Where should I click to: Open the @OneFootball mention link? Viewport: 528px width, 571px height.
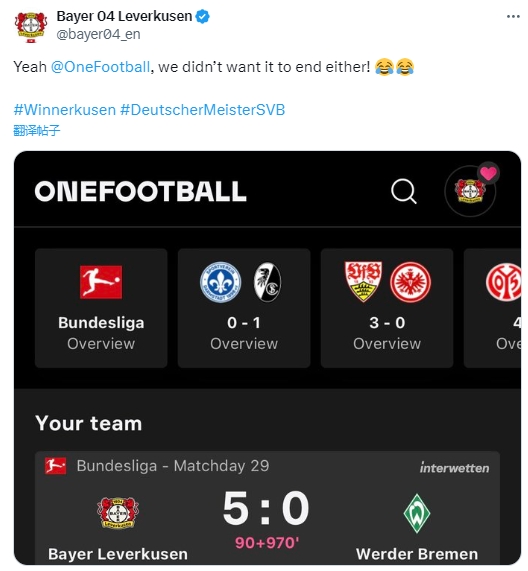[x=101, y=67]
